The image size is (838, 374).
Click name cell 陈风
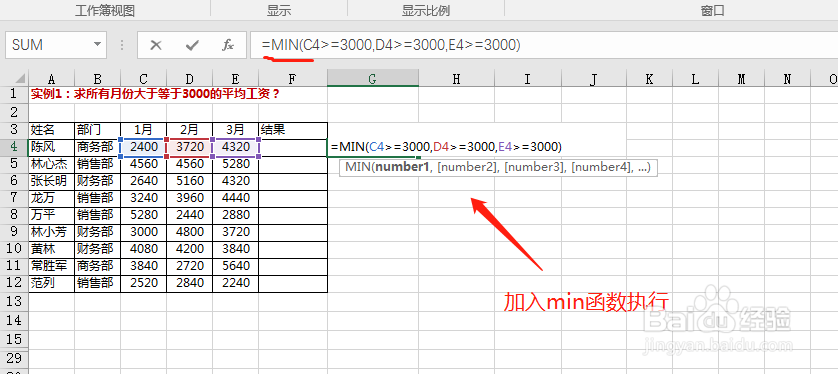51,147
